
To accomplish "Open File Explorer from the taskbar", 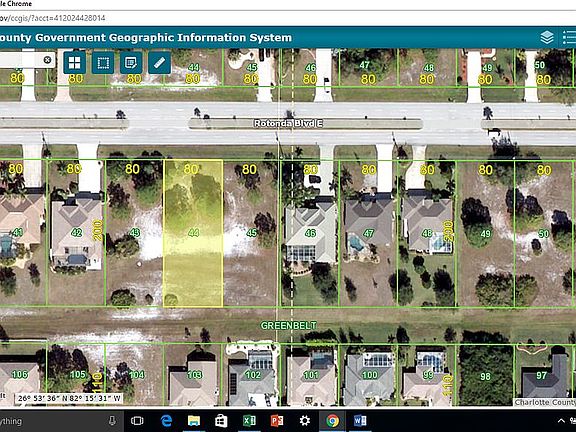I will click(x=194, y=421).
